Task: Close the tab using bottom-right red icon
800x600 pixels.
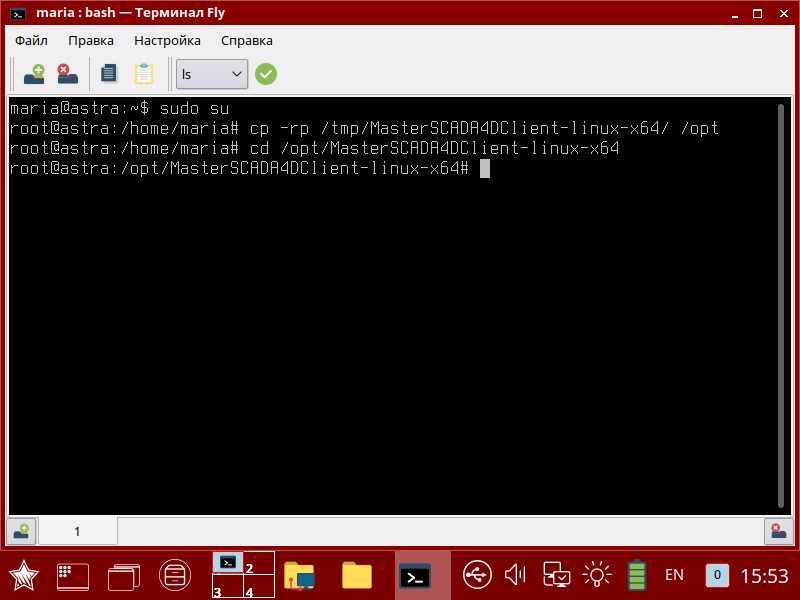Action: (778, 531)
